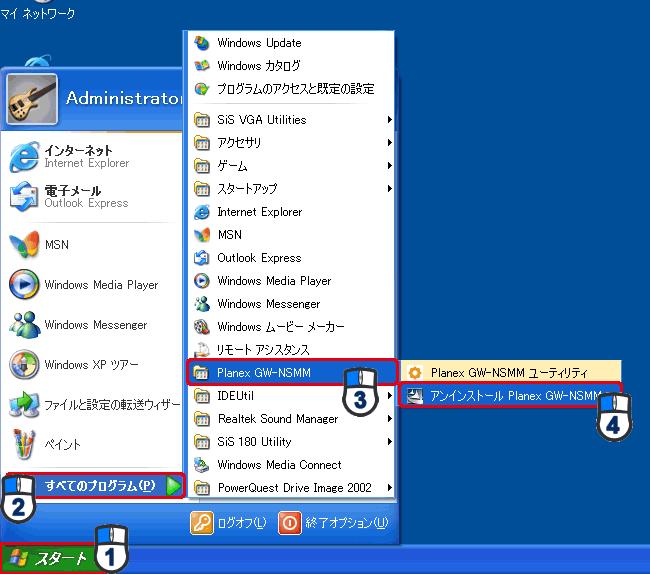Click the Windows Media Player icon in left pane
Viewport: 650px width, 574px height.
(x=24, y=284)
